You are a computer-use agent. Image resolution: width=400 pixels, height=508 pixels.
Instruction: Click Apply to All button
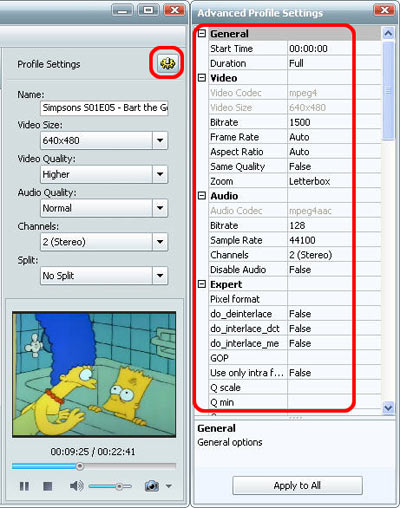(x=297, y=485)
